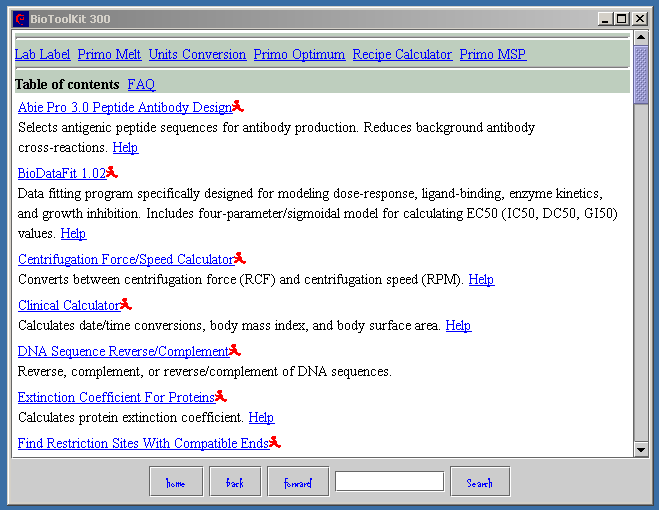Open the Lab Label tool

(42, 54)
